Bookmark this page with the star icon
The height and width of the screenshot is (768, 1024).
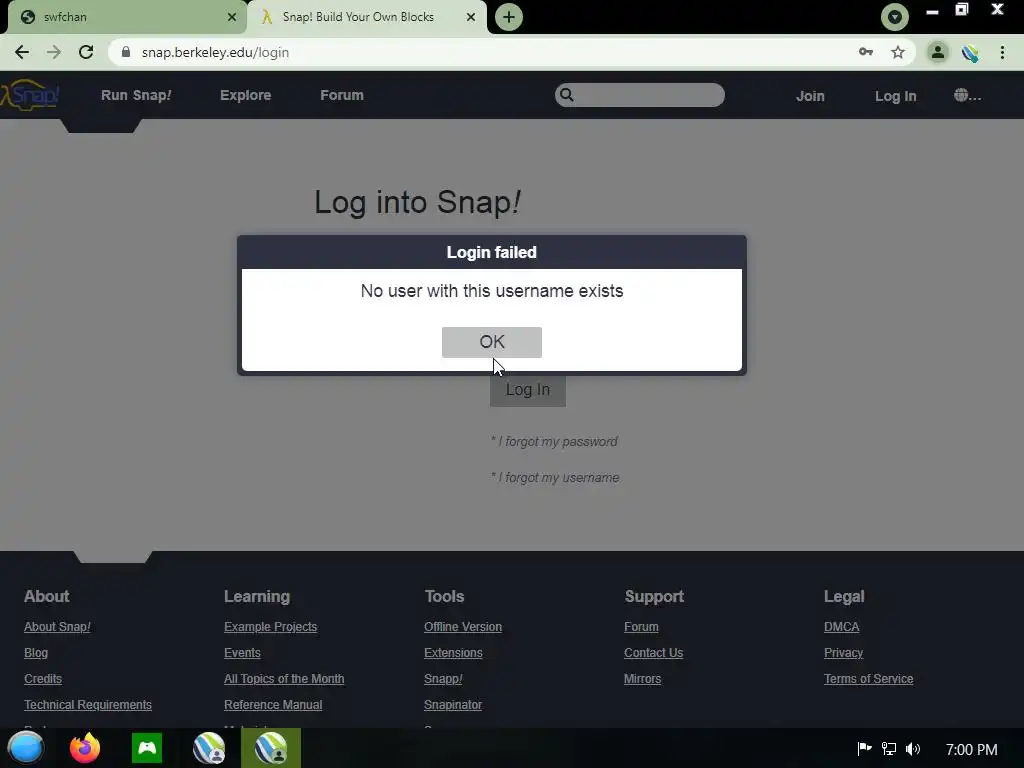coord(898,52)
